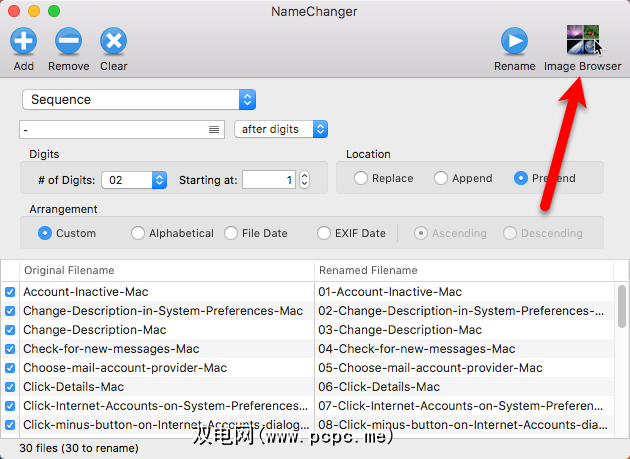Click the Starting at number field
630x459 pixels.
tap(269, 180)
